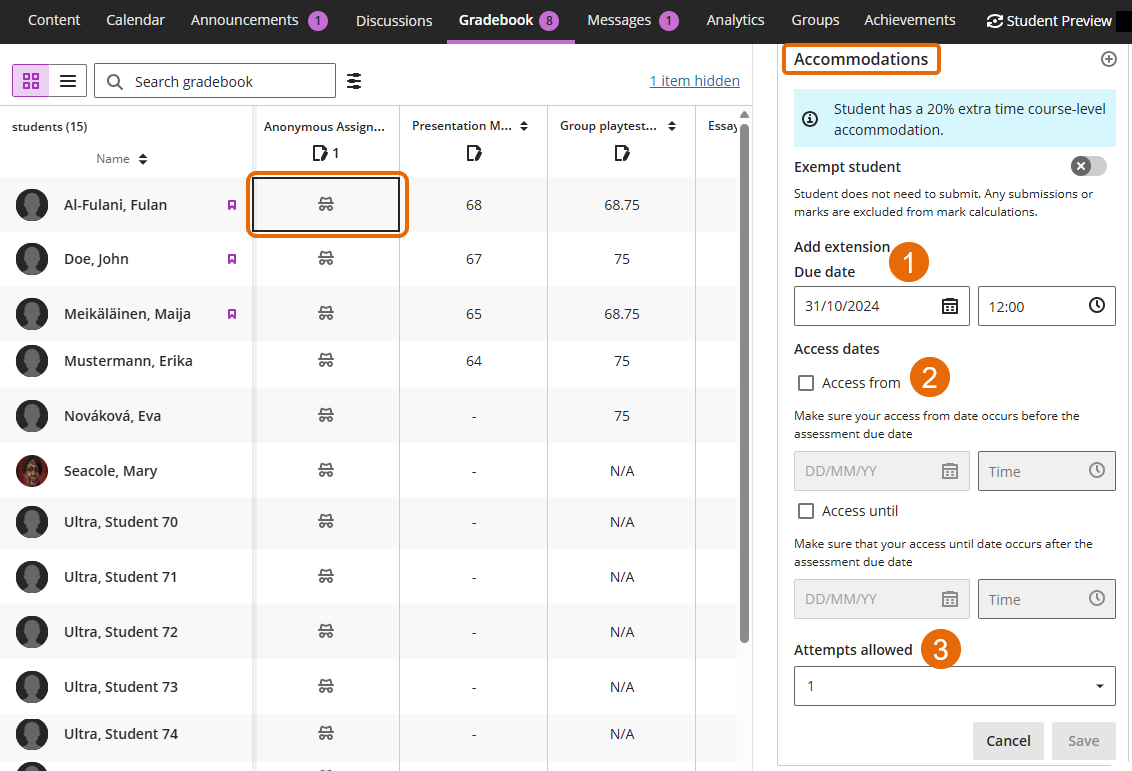Open the Content tab
This screenshot has height=771, width=1132.
[x=54, y=20]
